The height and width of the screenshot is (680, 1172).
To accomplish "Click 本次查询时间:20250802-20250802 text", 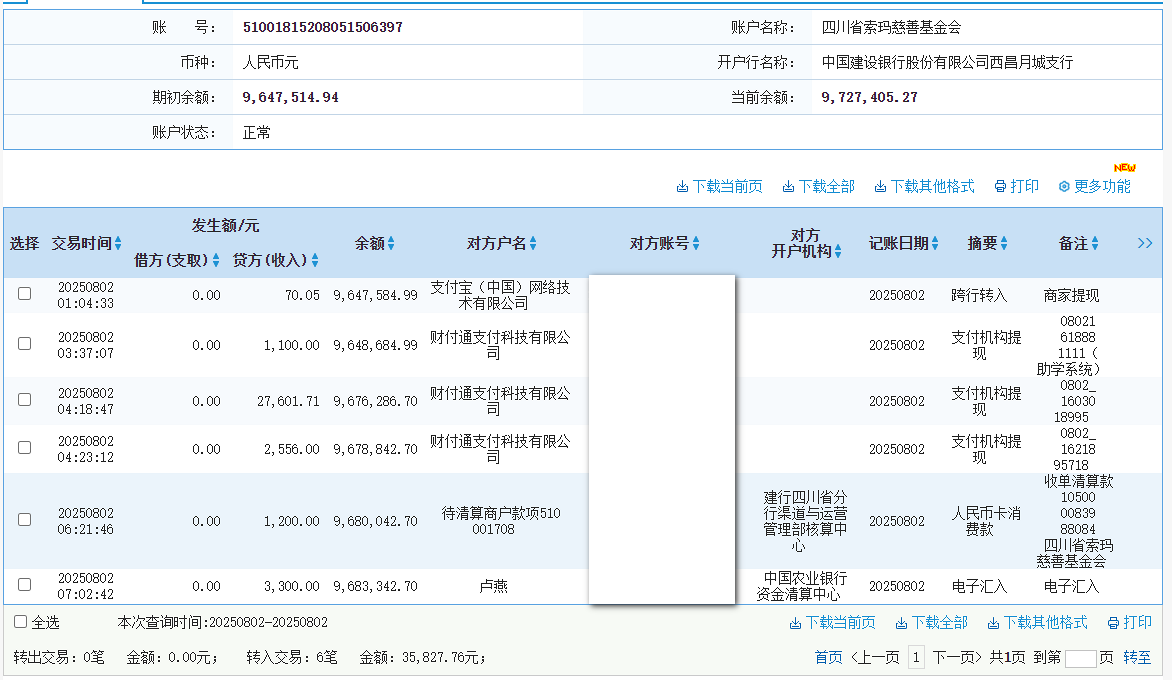I will tap(223, 622).
